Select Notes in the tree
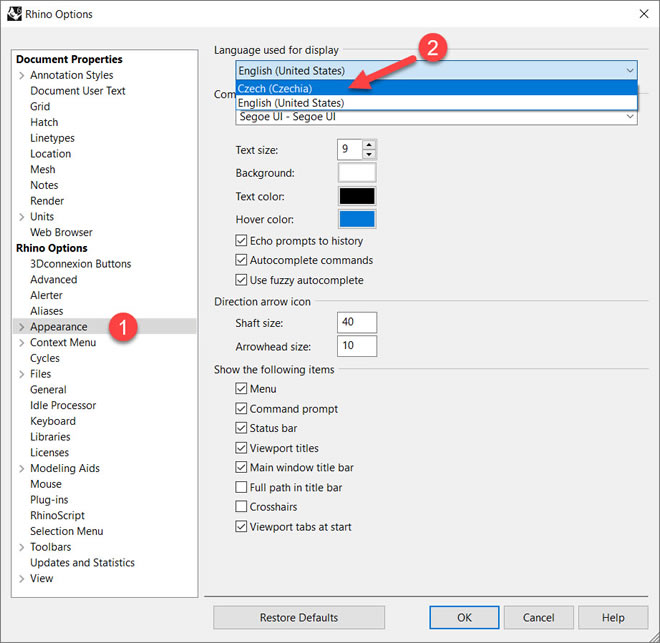 [x=44, y=185]
